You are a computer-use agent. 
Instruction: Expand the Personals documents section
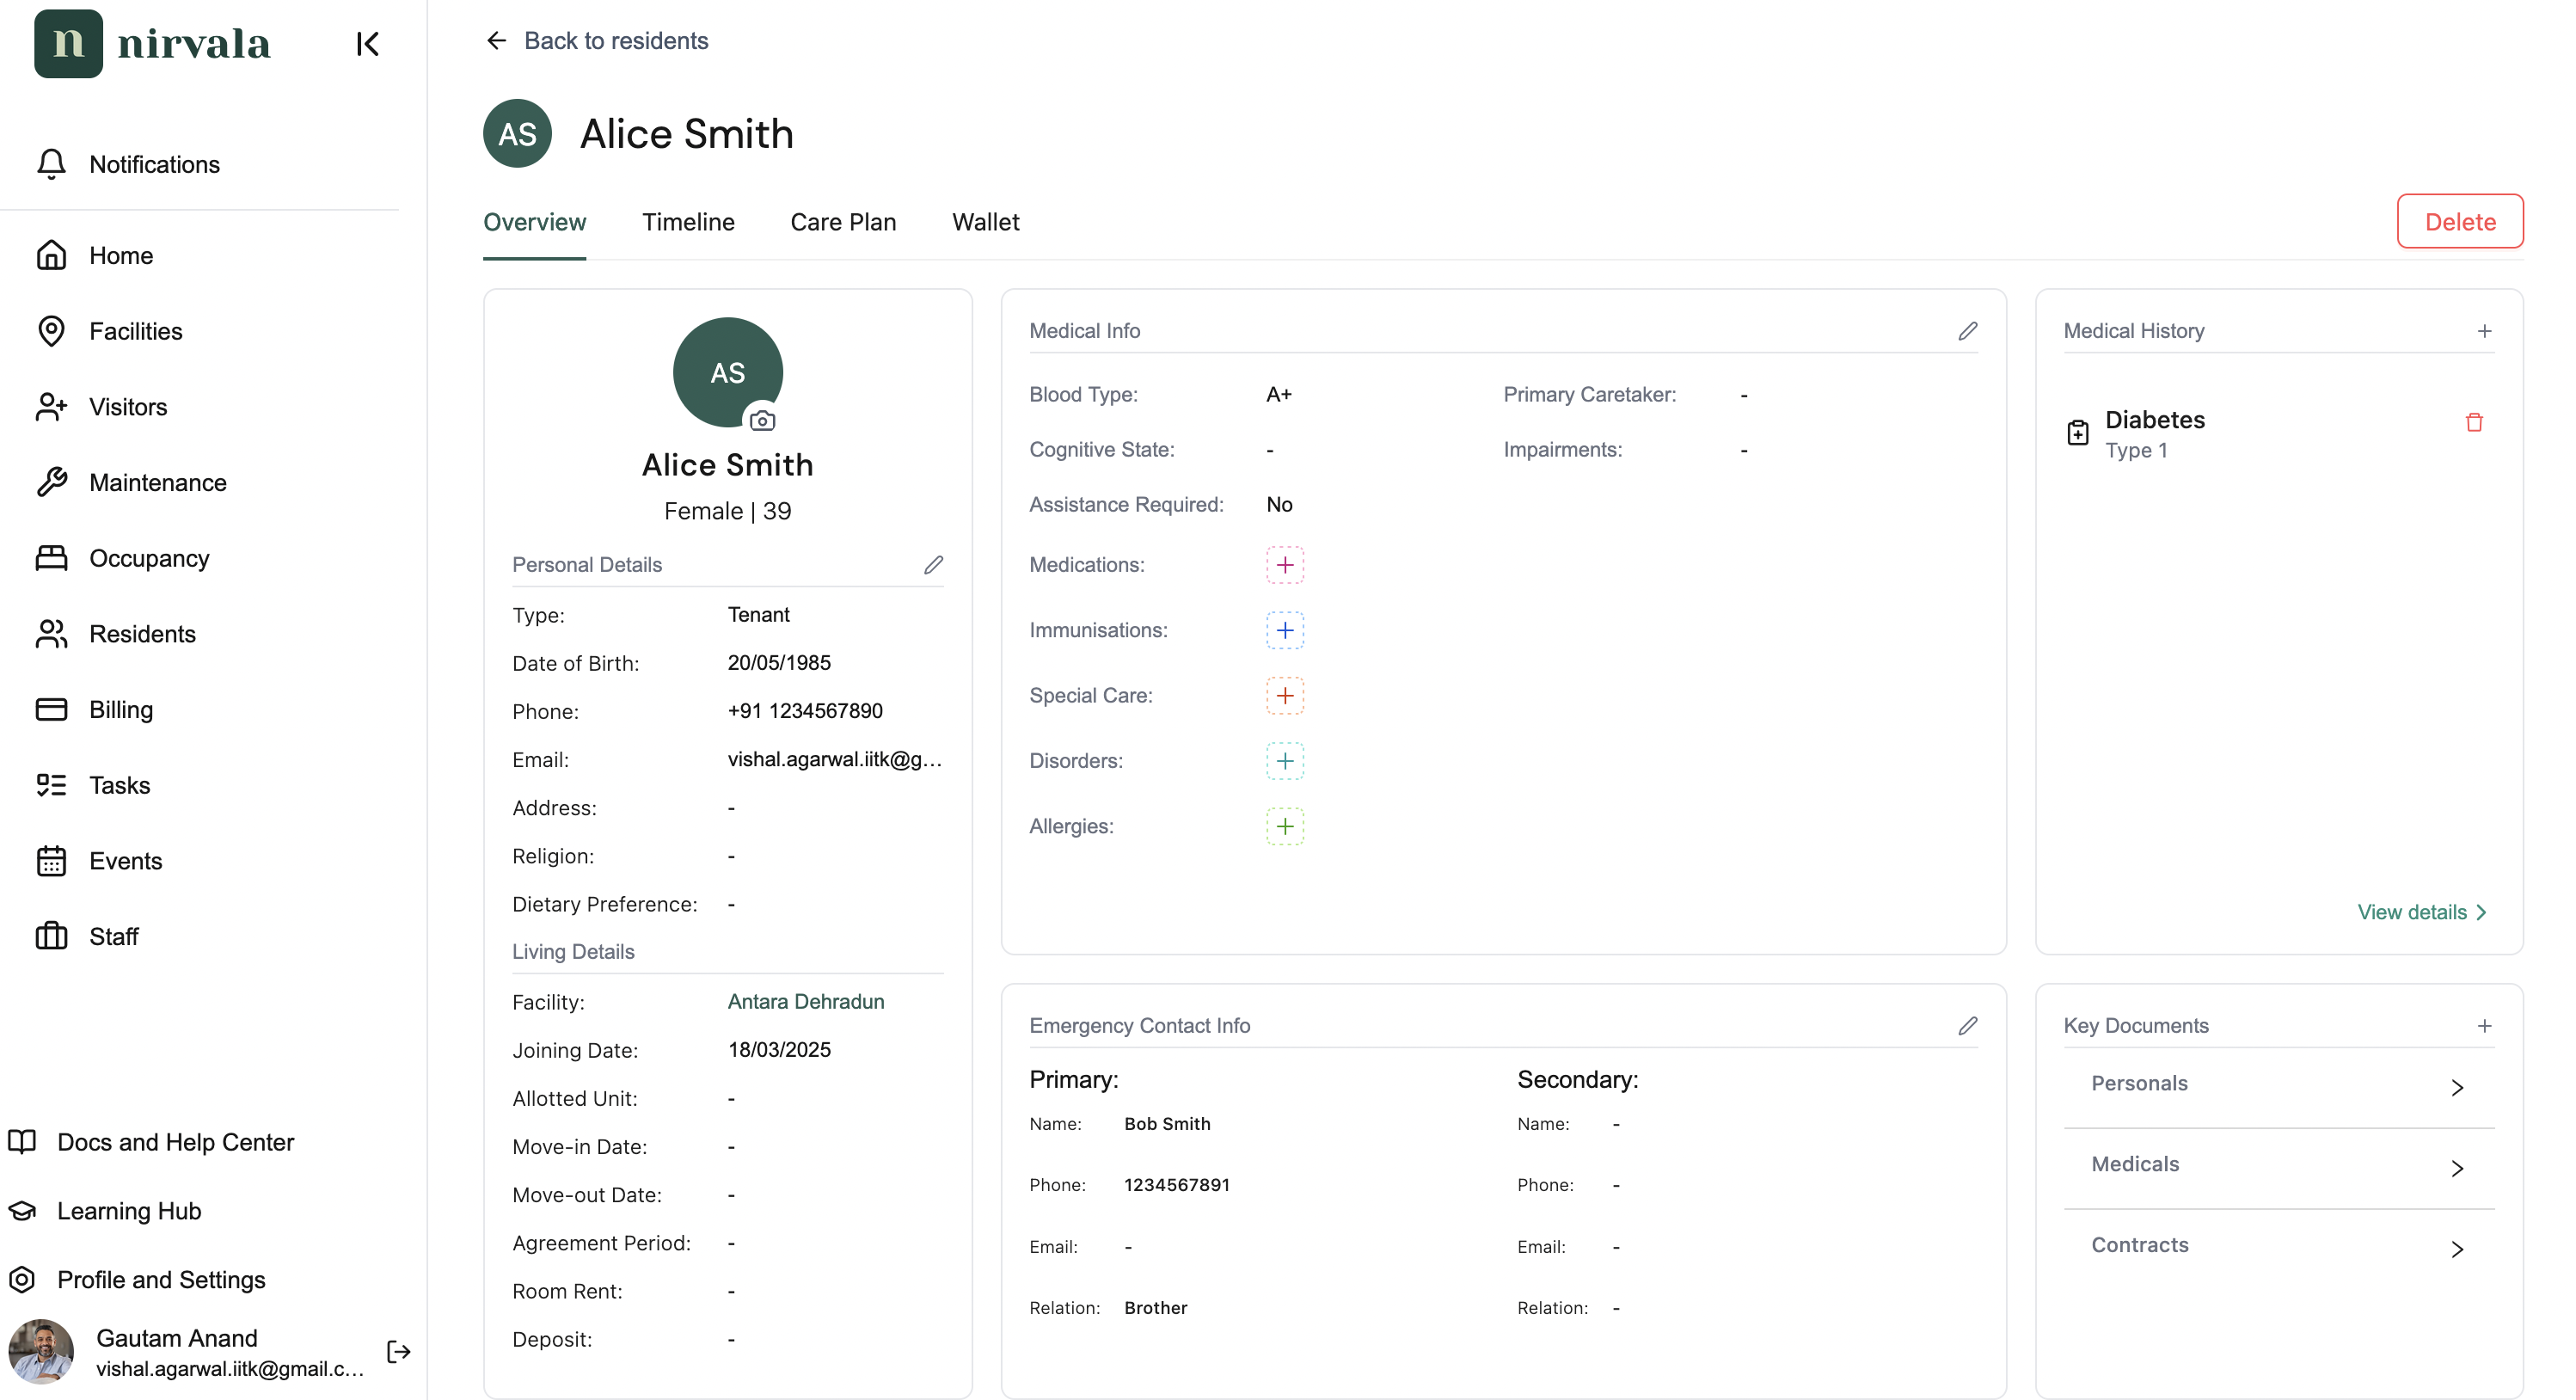click(2458, 1086)
